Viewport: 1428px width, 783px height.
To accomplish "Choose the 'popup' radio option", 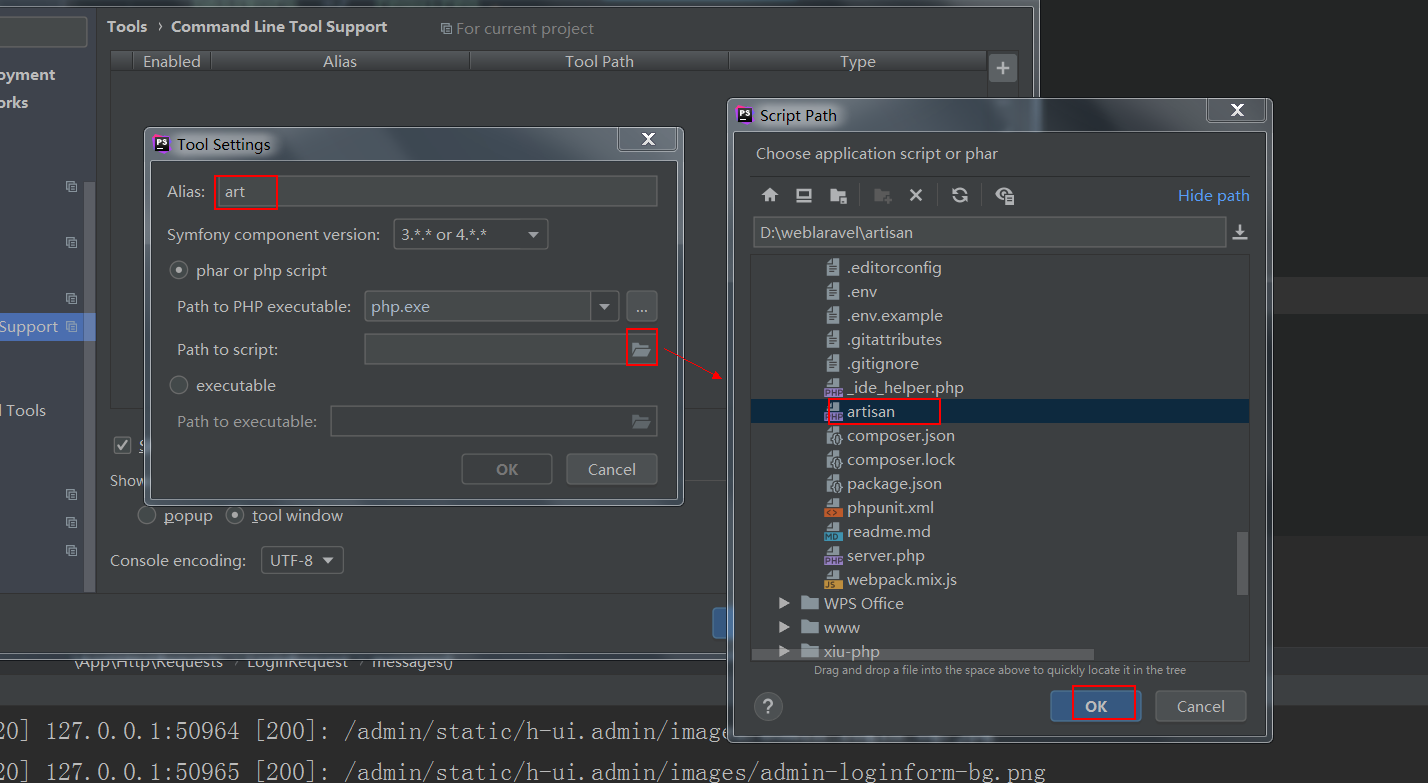I will (147, 516).
